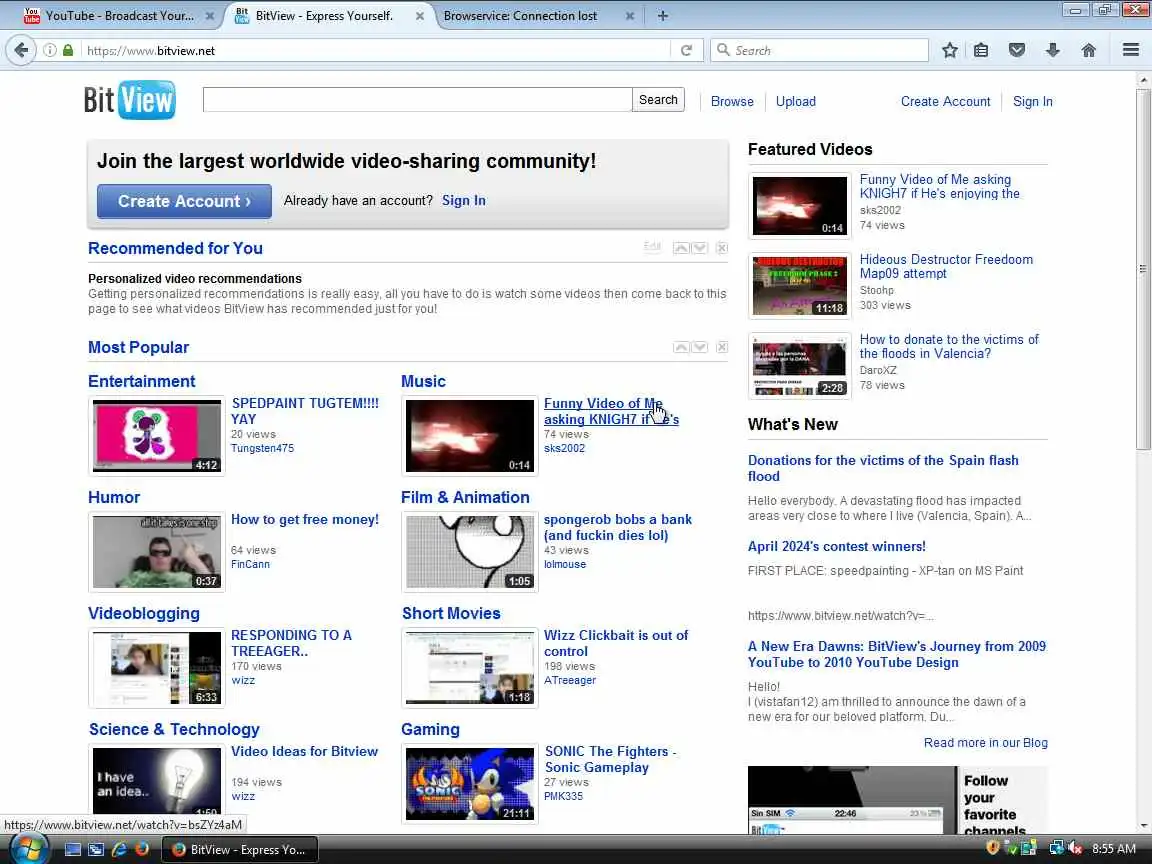Remove the Most Popular module
This screenshot has height=864, width=1152.
coord(722,347)
